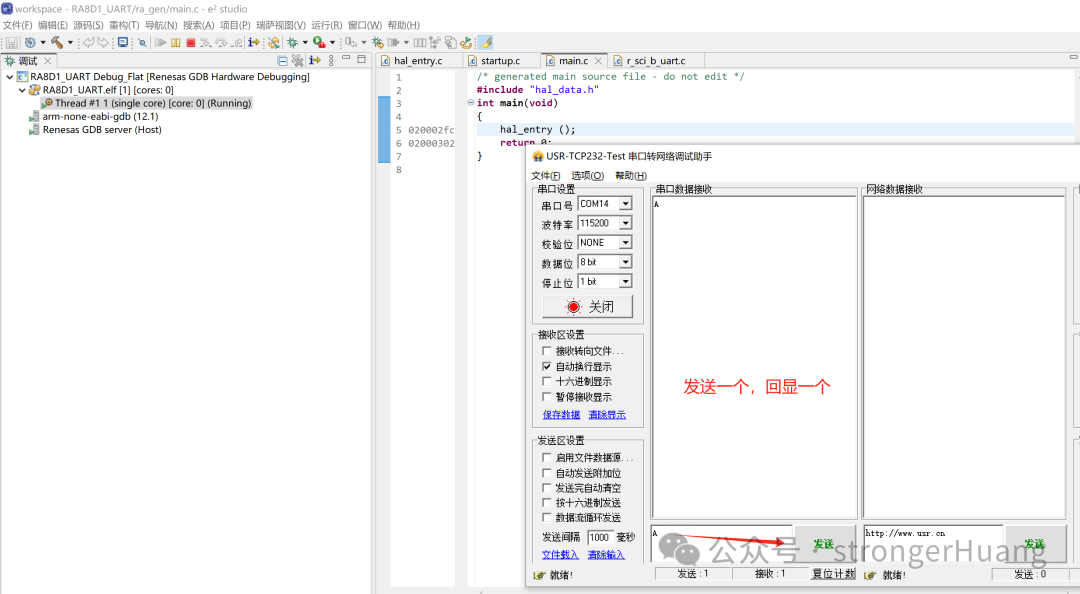This screenshot has width=1080, height=594.
Task: Select the Suspend (pause) debug icon
Action: 176,42
